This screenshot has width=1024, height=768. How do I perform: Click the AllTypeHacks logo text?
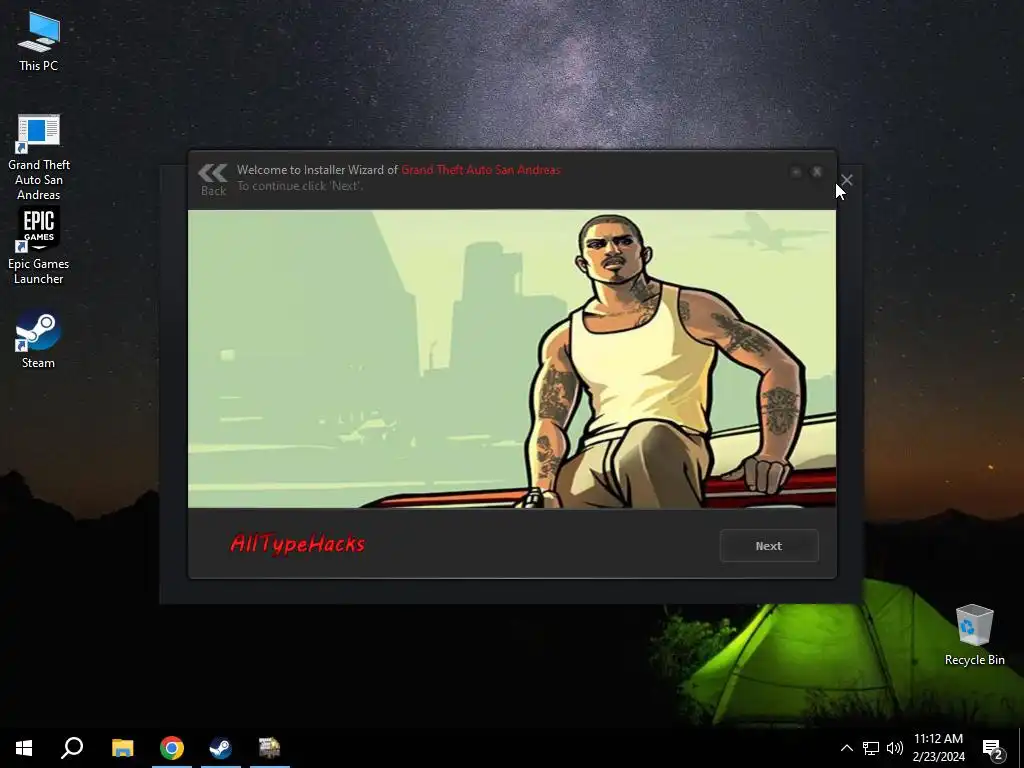pyautogui.click(x=298, y=544)
